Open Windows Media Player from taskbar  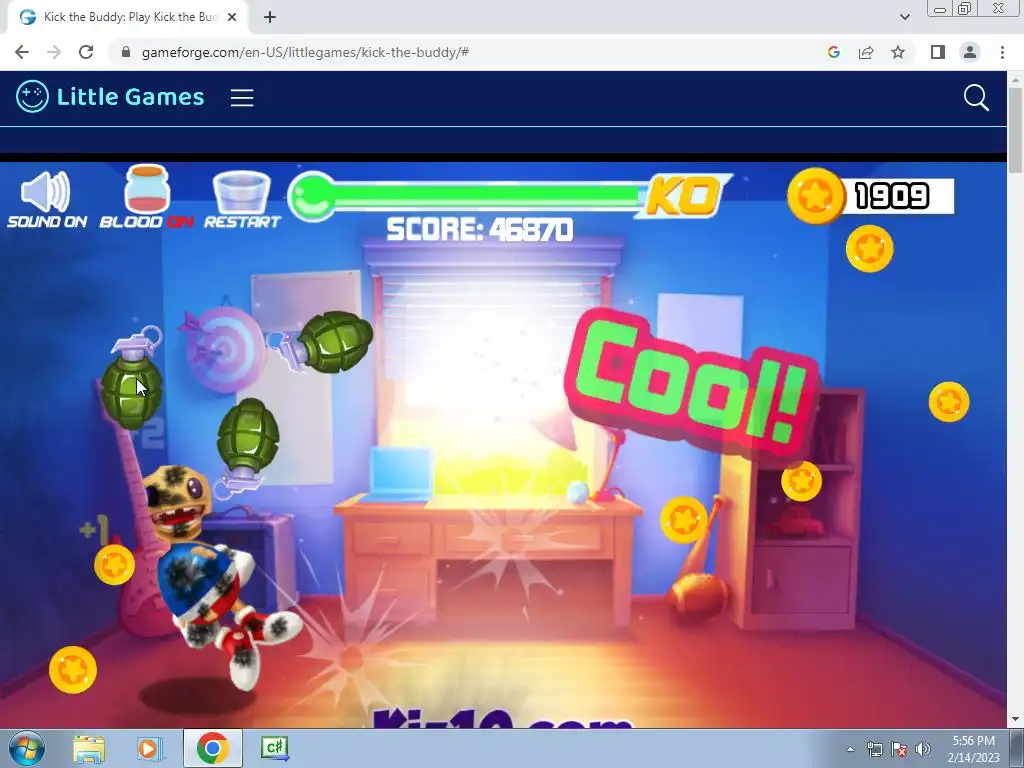click(149, 748)
